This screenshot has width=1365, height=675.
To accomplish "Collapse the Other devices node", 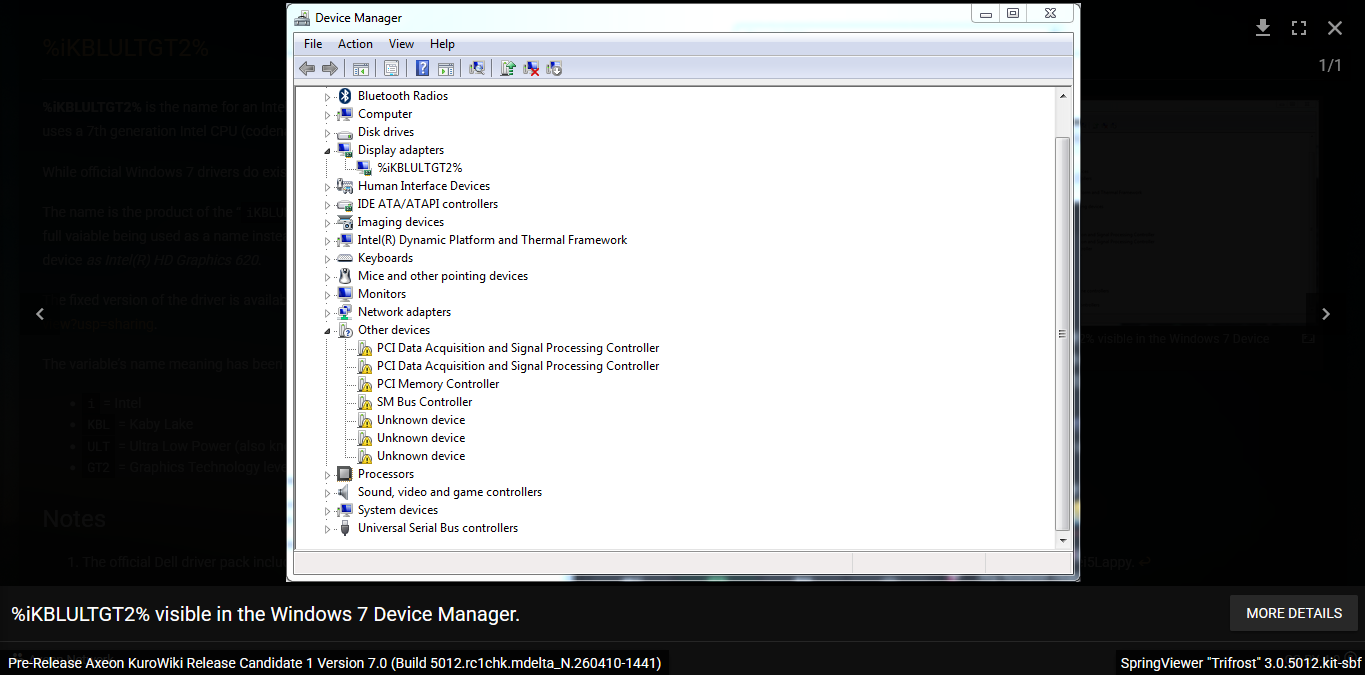I will (327, 330).
